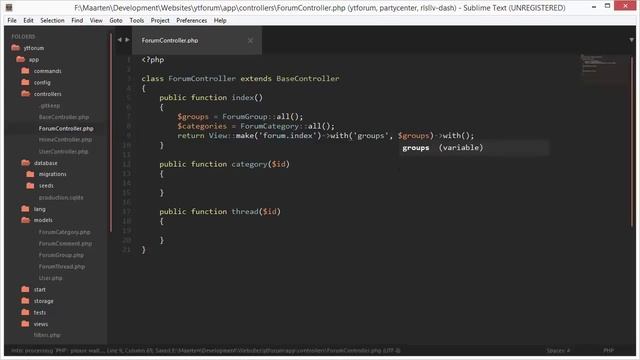Select ForumController.php in the sidebar
The height and width of the screenshot is (360, 640).
(66, 129)
